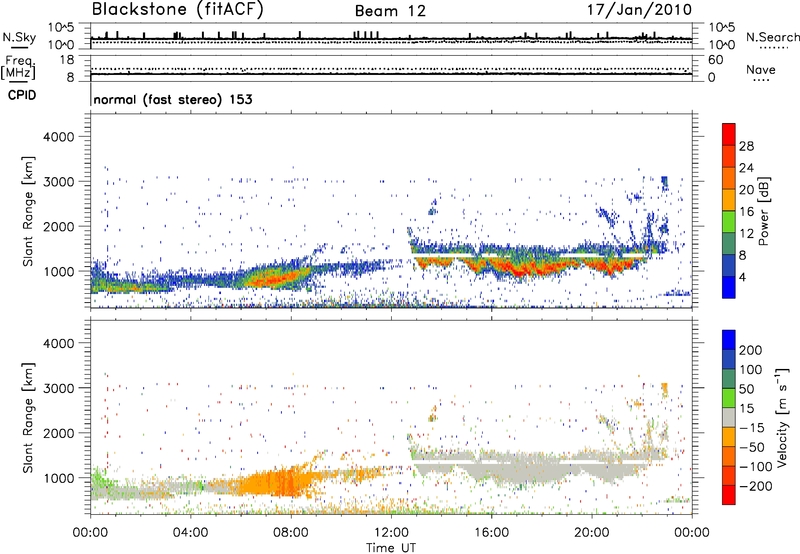This screenshot has width=800, height=554.
Task: Click the "04:00" time tick label
Action: [190, 533]
